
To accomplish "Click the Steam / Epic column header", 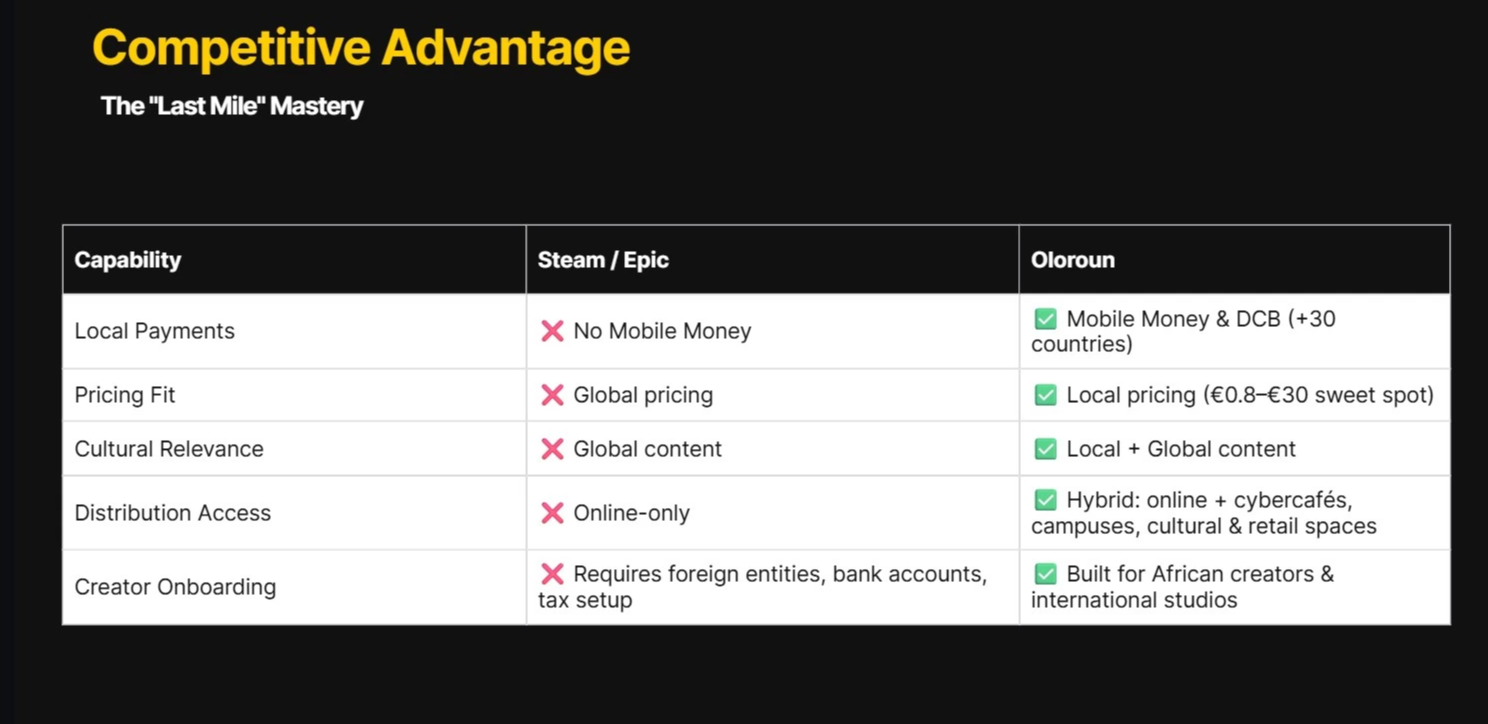I will [x=603, y=260].
